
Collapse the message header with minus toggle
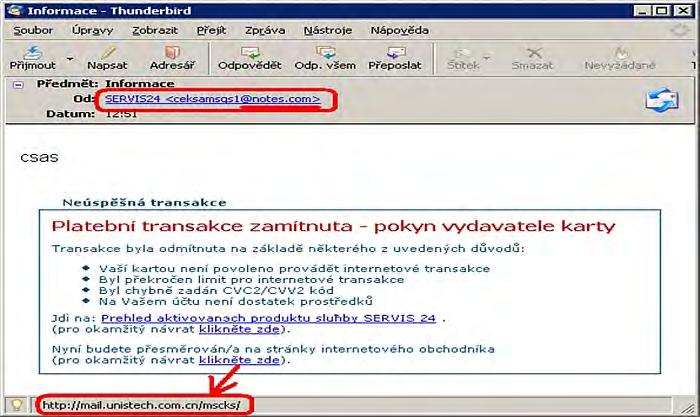(x=18, y=84)
